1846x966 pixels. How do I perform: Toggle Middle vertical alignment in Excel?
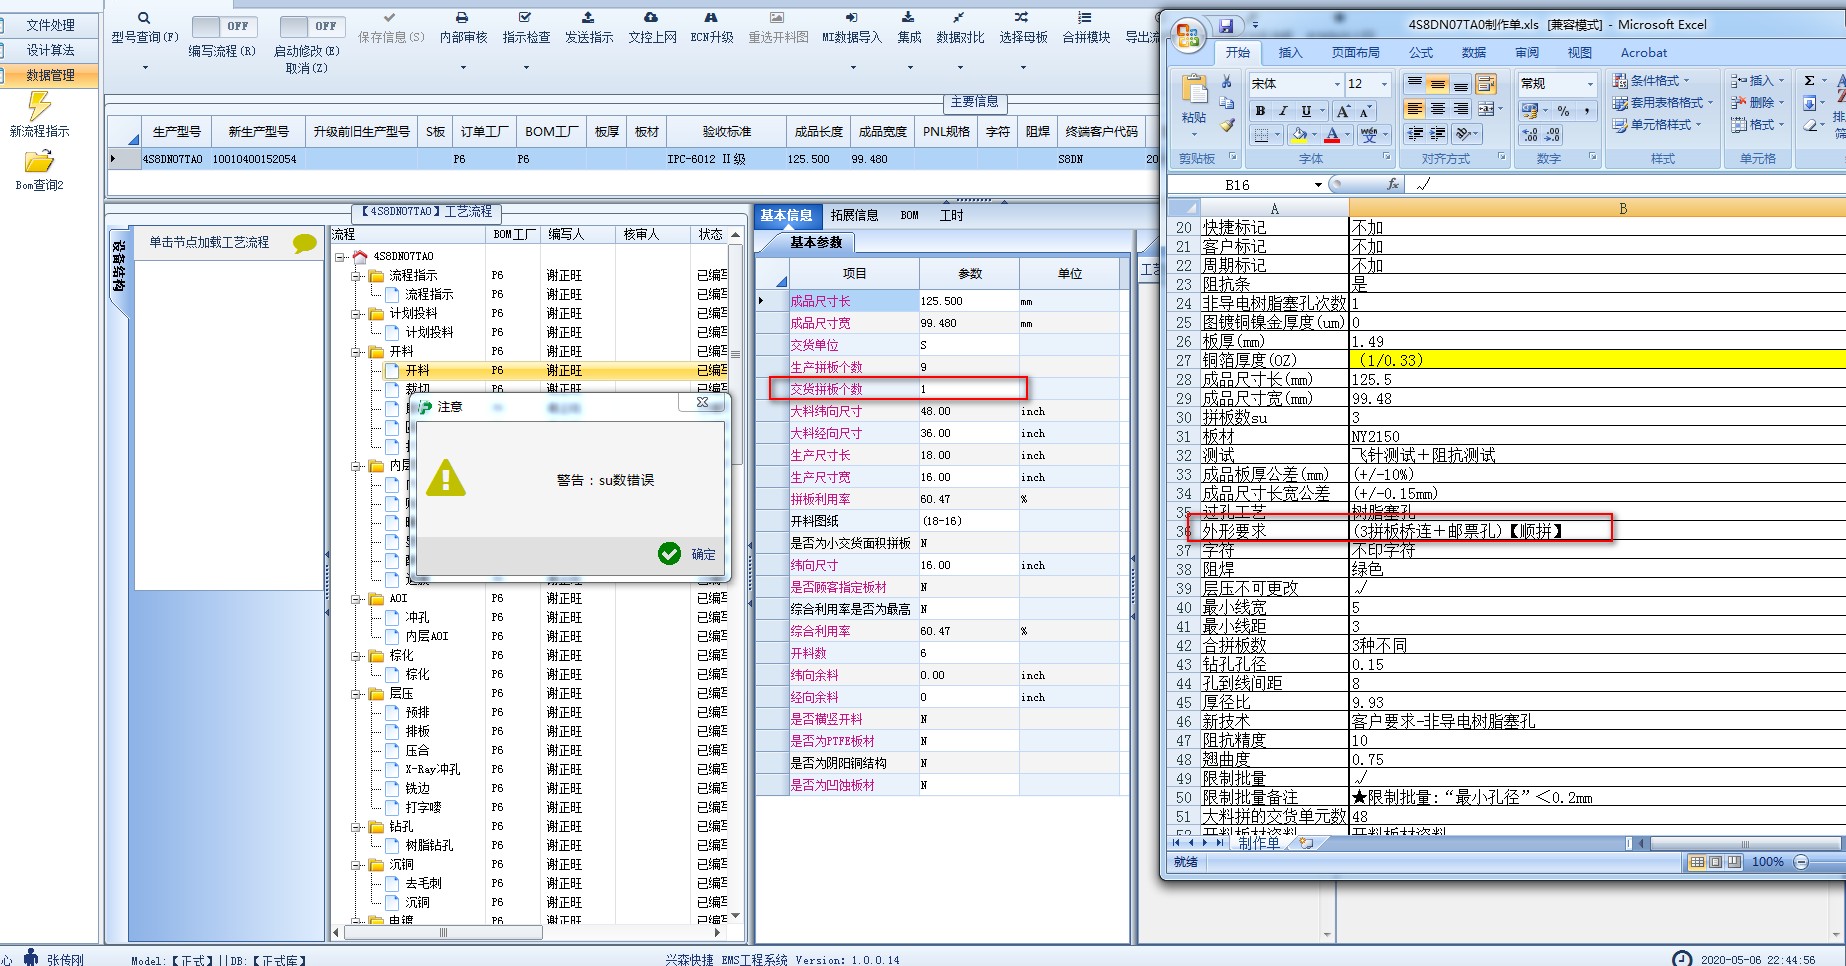[x=1437, y=84]
